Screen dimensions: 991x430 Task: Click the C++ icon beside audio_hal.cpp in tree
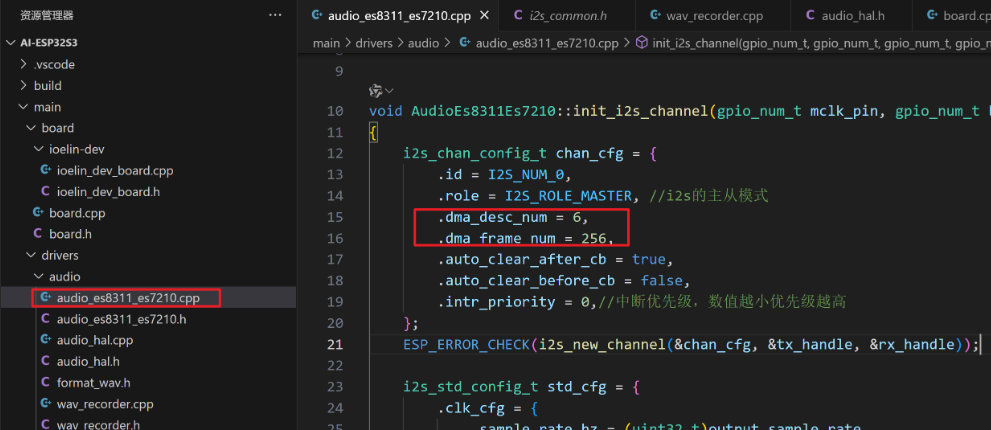[45, 340]
